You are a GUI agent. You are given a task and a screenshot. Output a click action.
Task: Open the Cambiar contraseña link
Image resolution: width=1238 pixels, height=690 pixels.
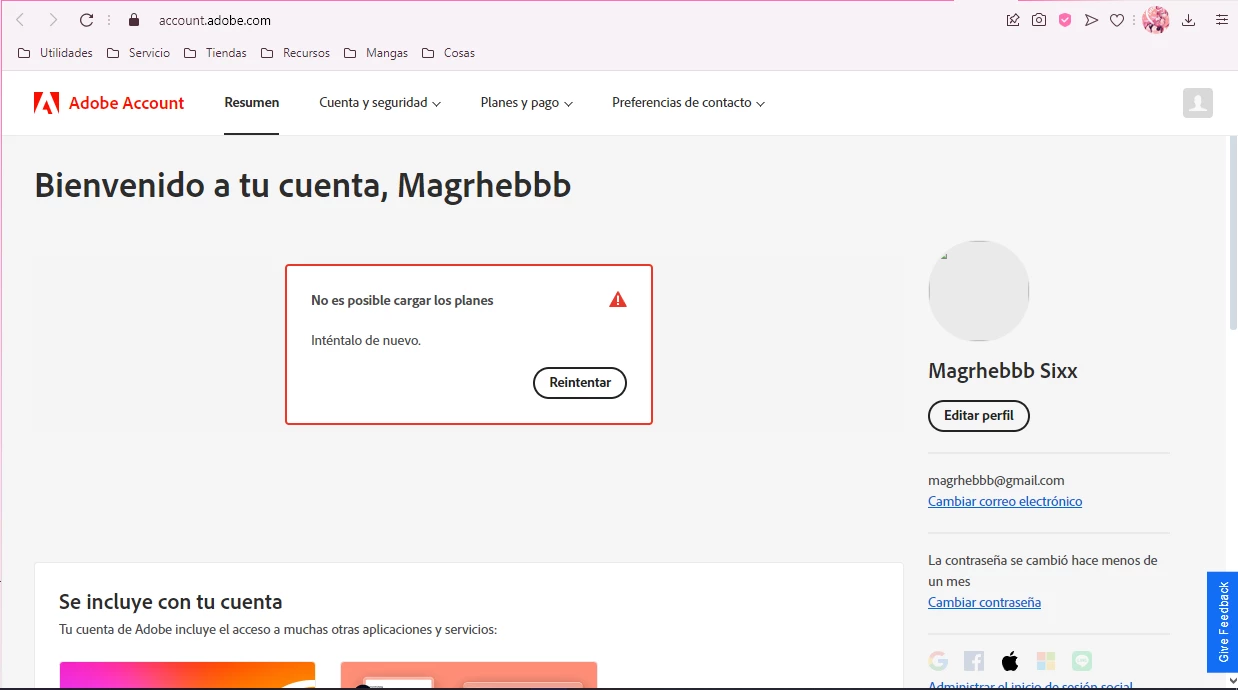(984, 603)
